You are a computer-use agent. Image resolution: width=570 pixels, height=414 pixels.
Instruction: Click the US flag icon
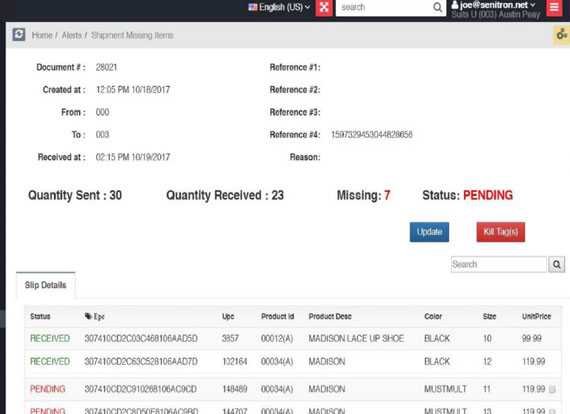[253, 7]
